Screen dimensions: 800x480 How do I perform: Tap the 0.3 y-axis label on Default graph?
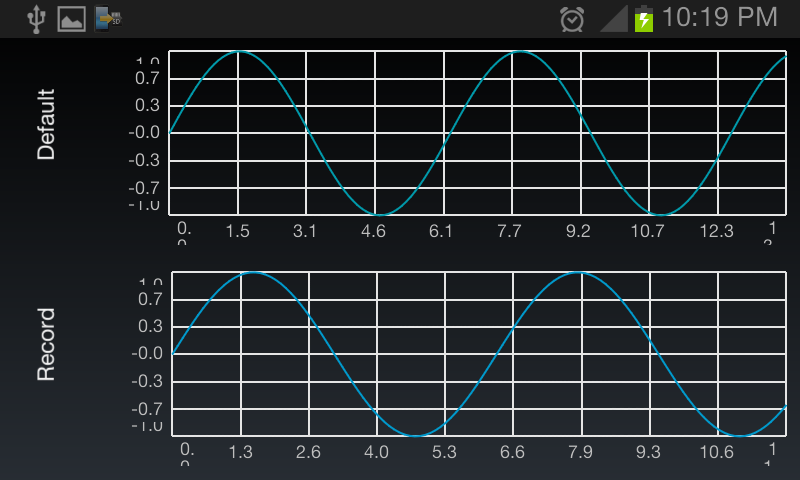pyautogui.click(x=147, y=106)
